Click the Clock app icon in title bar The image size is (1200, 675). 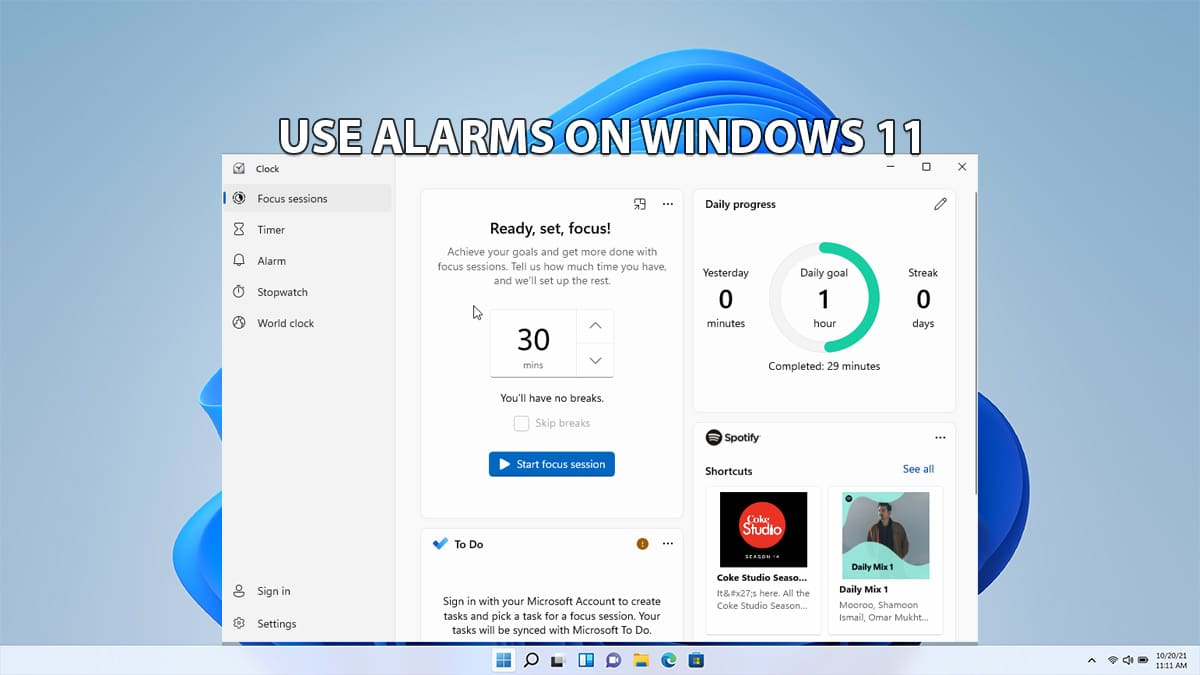pos(239,168)
